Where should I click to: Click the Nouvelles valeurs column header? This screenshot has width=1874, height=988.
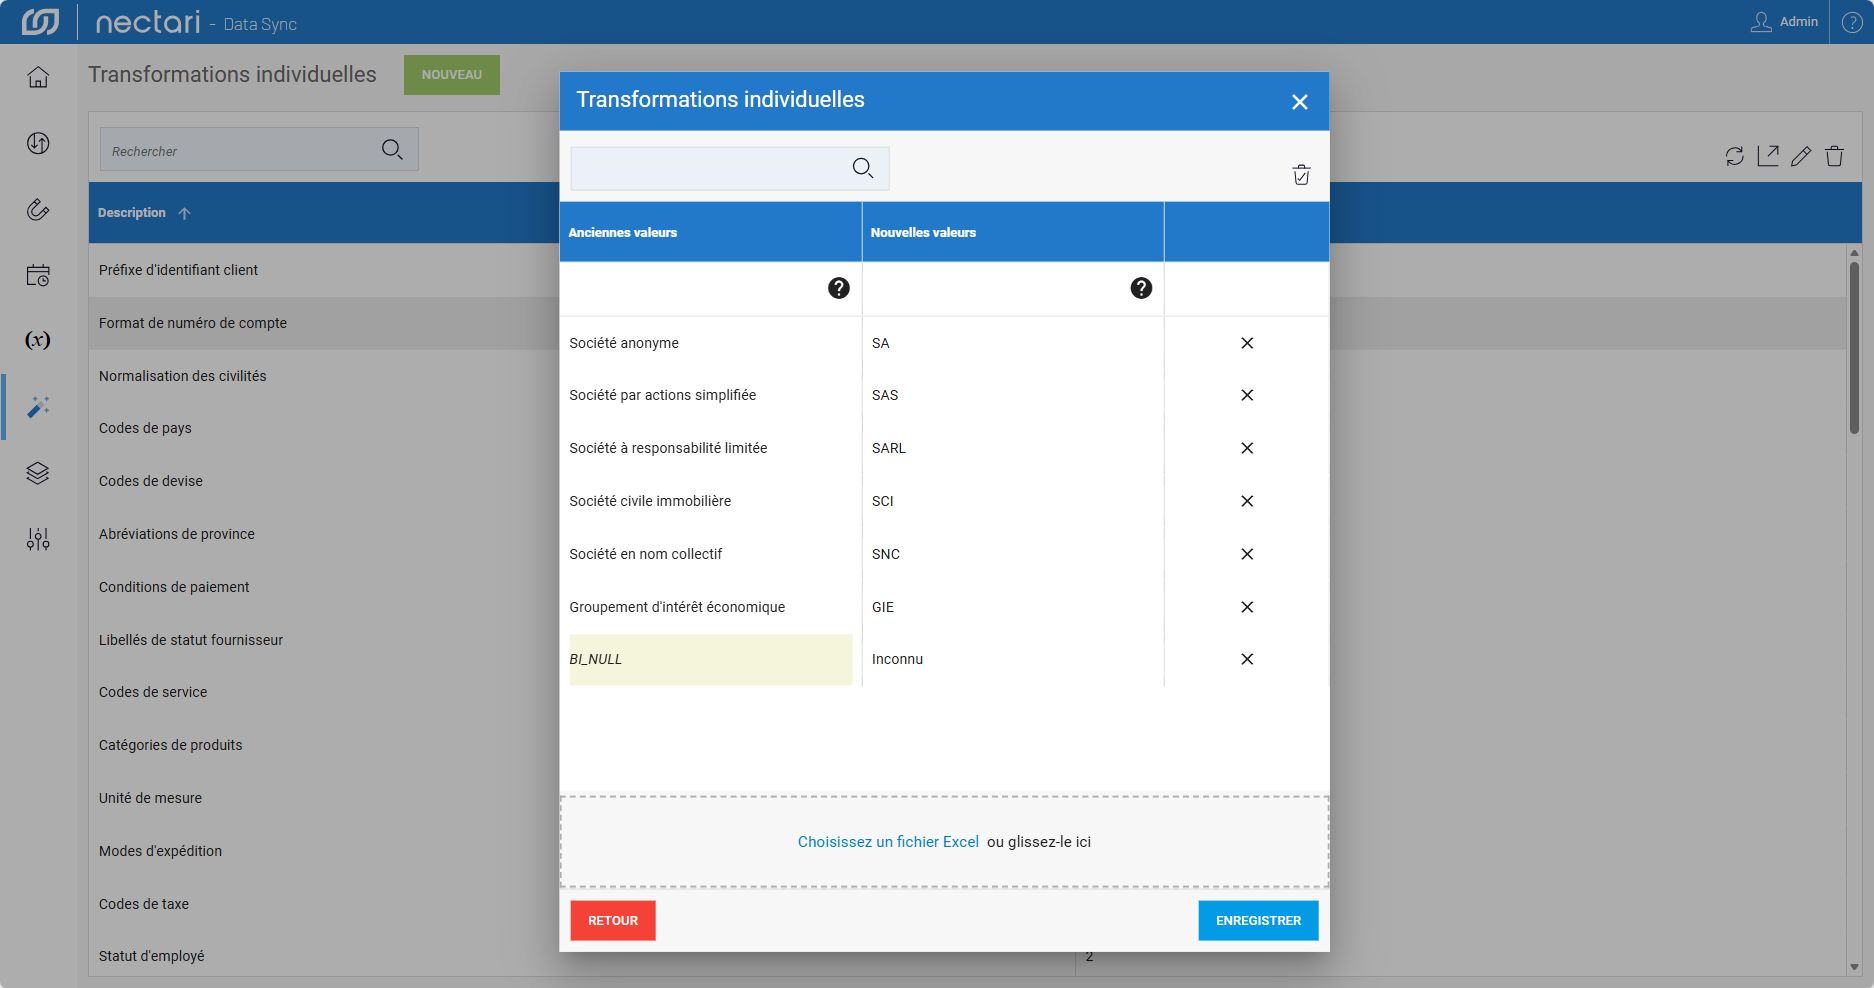[1013, 232]
